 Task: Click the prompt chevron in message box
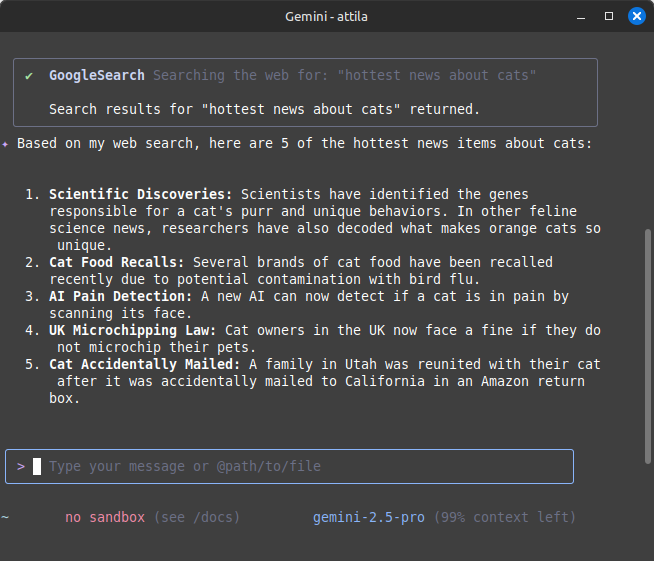[21, 466]
